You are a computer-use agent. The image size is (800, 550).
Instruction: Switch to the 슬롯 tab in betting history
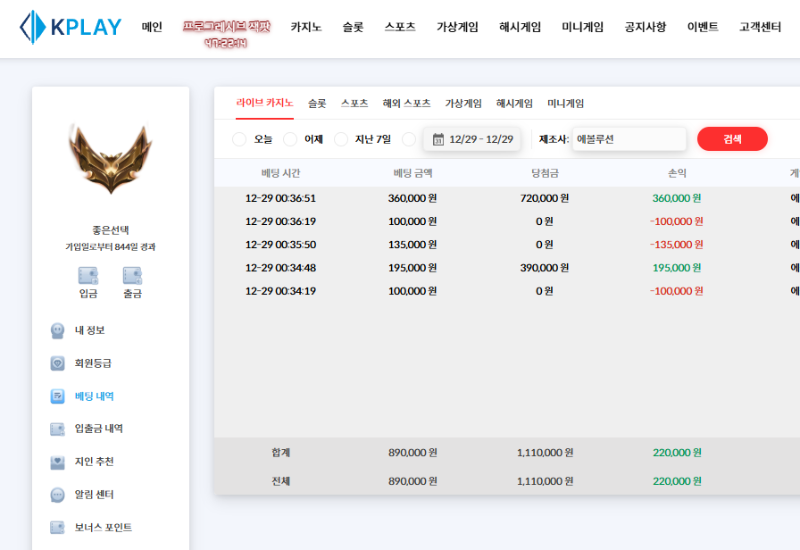click(x=317, y=103)
